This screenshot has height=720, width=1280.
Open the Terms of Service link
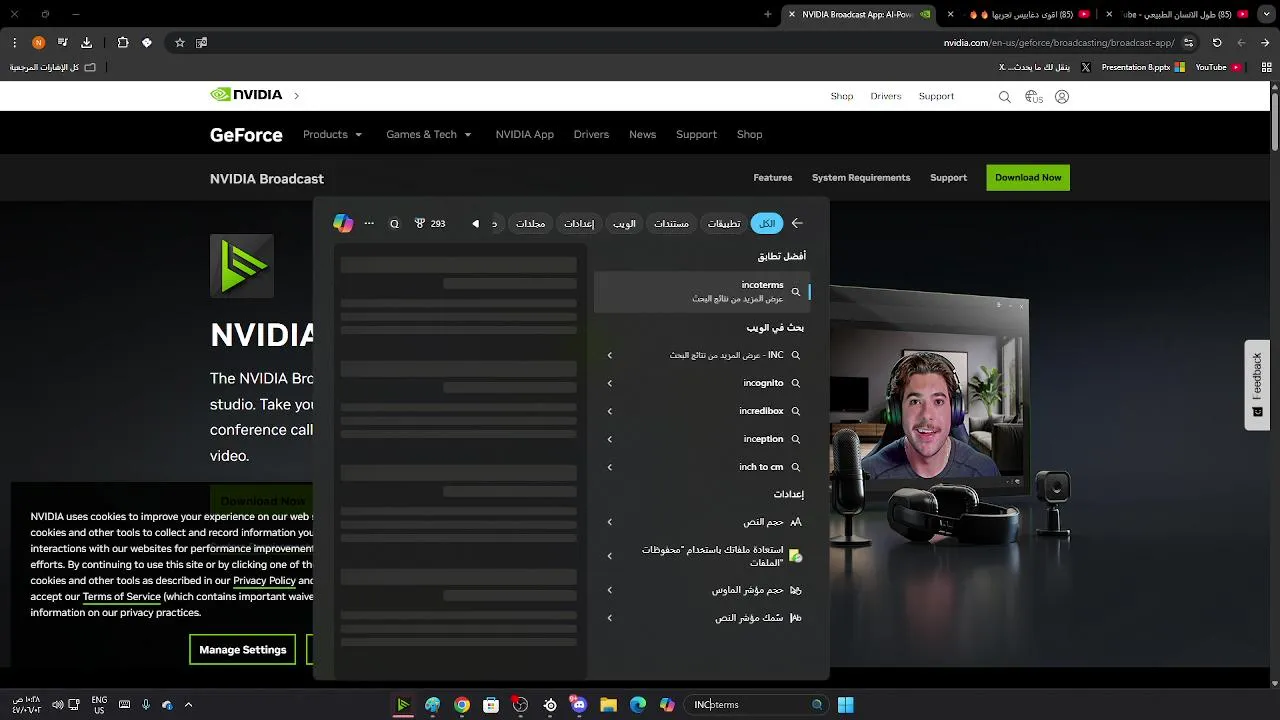point(121,597)
